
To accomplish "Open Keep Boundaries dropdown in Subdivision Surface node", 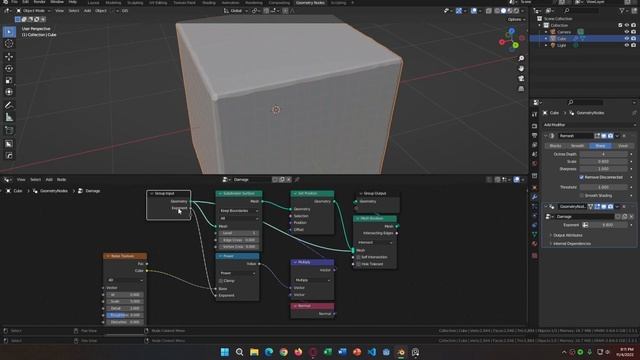I will (x=239, y=211).
